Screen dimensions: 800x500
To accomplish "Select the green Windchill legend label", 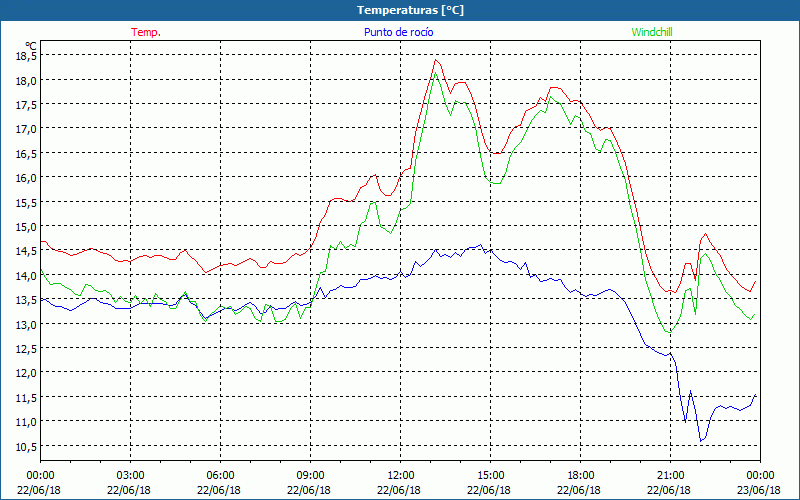I will point(652,32).
